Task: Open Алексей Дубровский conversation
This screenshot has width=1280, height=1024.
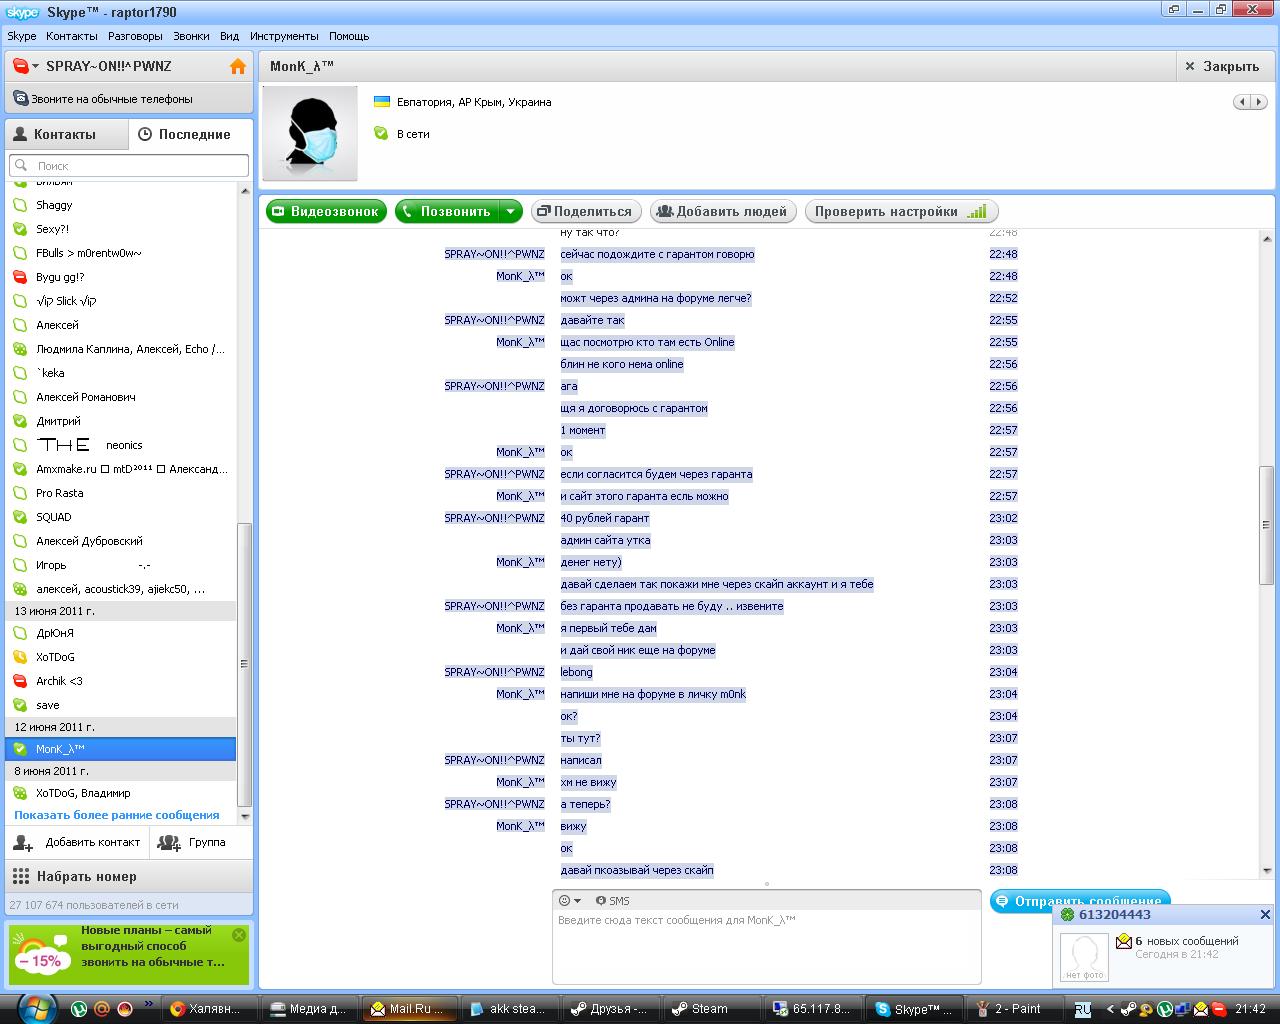Action: [x=121, y=541]
